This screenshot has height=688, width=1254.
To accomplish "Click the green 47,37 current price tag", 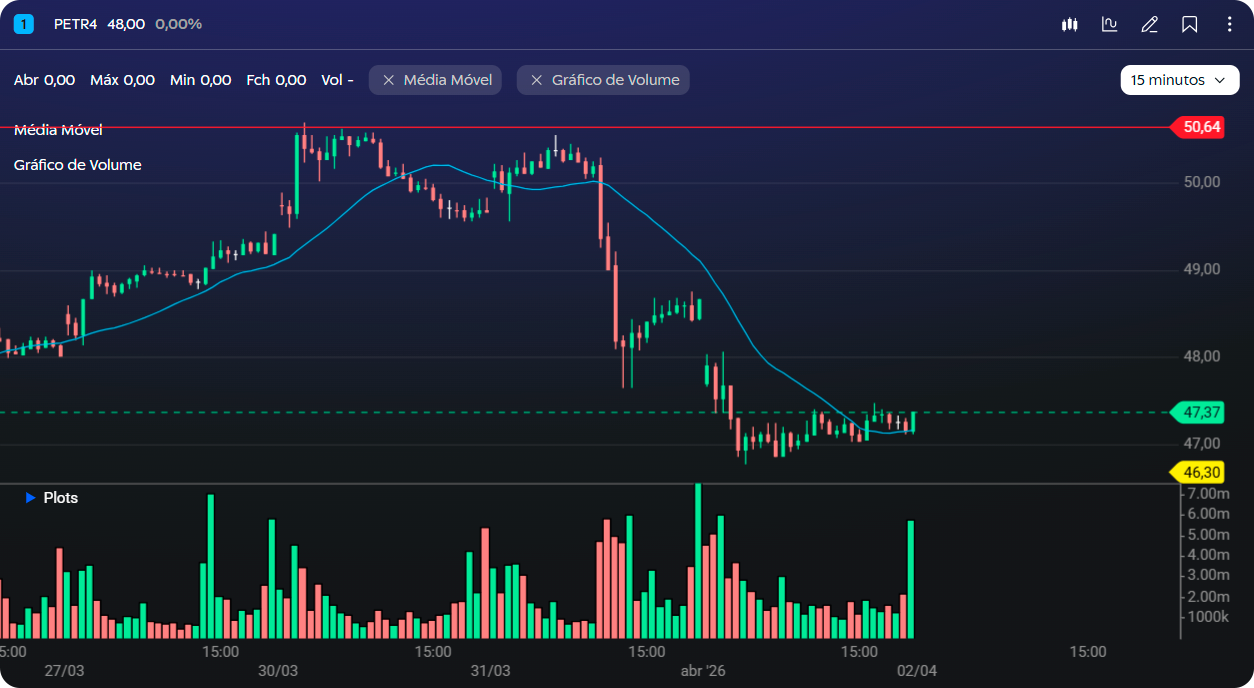I will [1200, 412].
